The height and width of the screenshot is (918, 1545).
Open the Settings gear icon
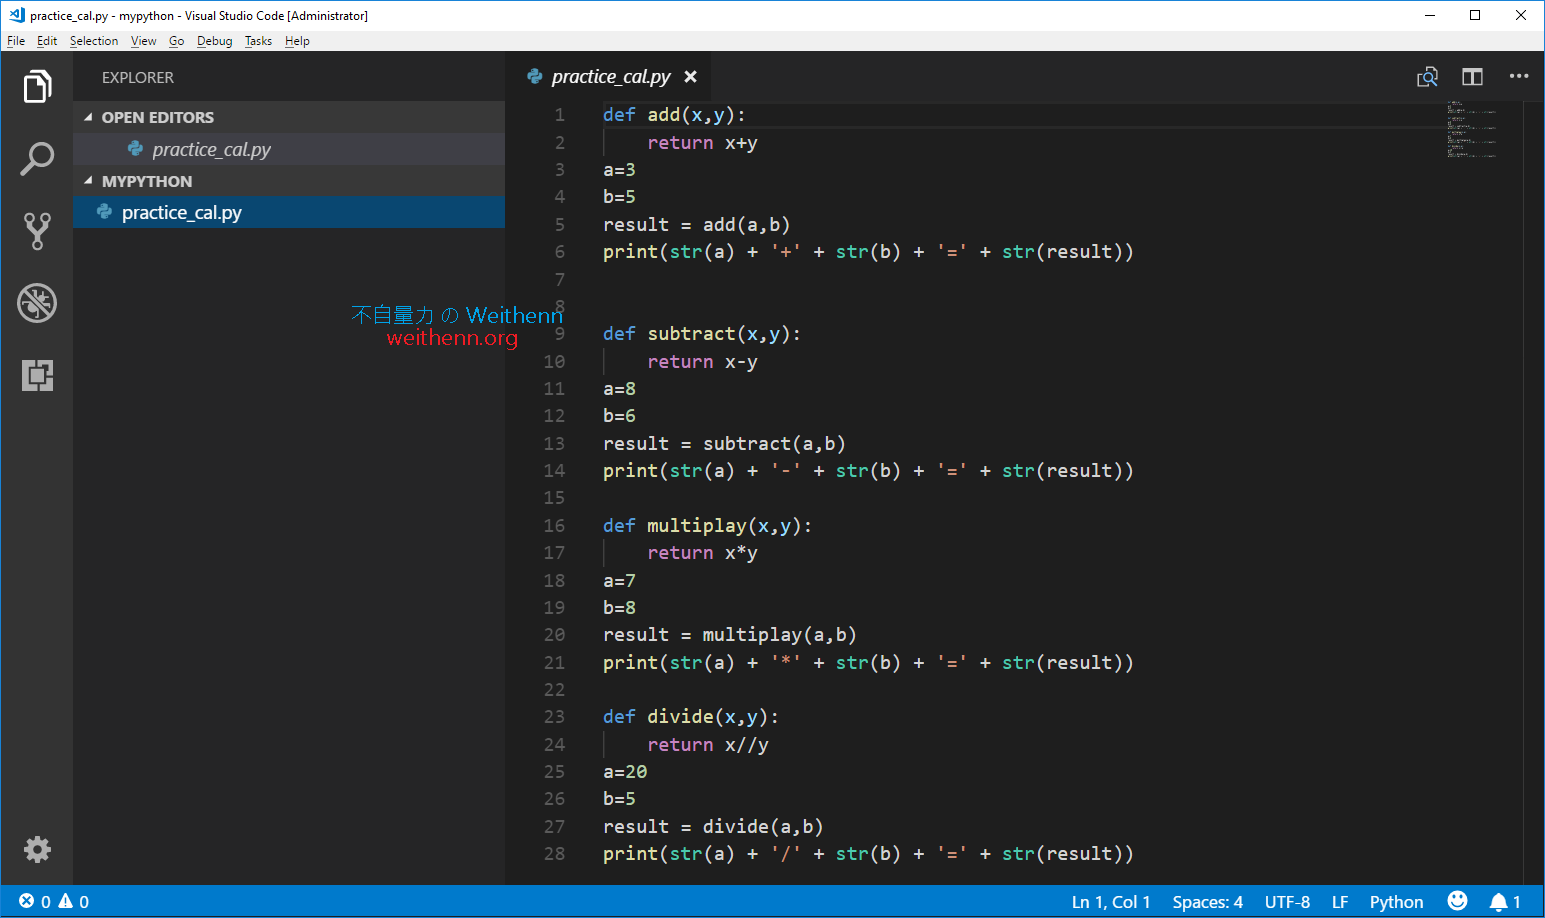(37, 849)
